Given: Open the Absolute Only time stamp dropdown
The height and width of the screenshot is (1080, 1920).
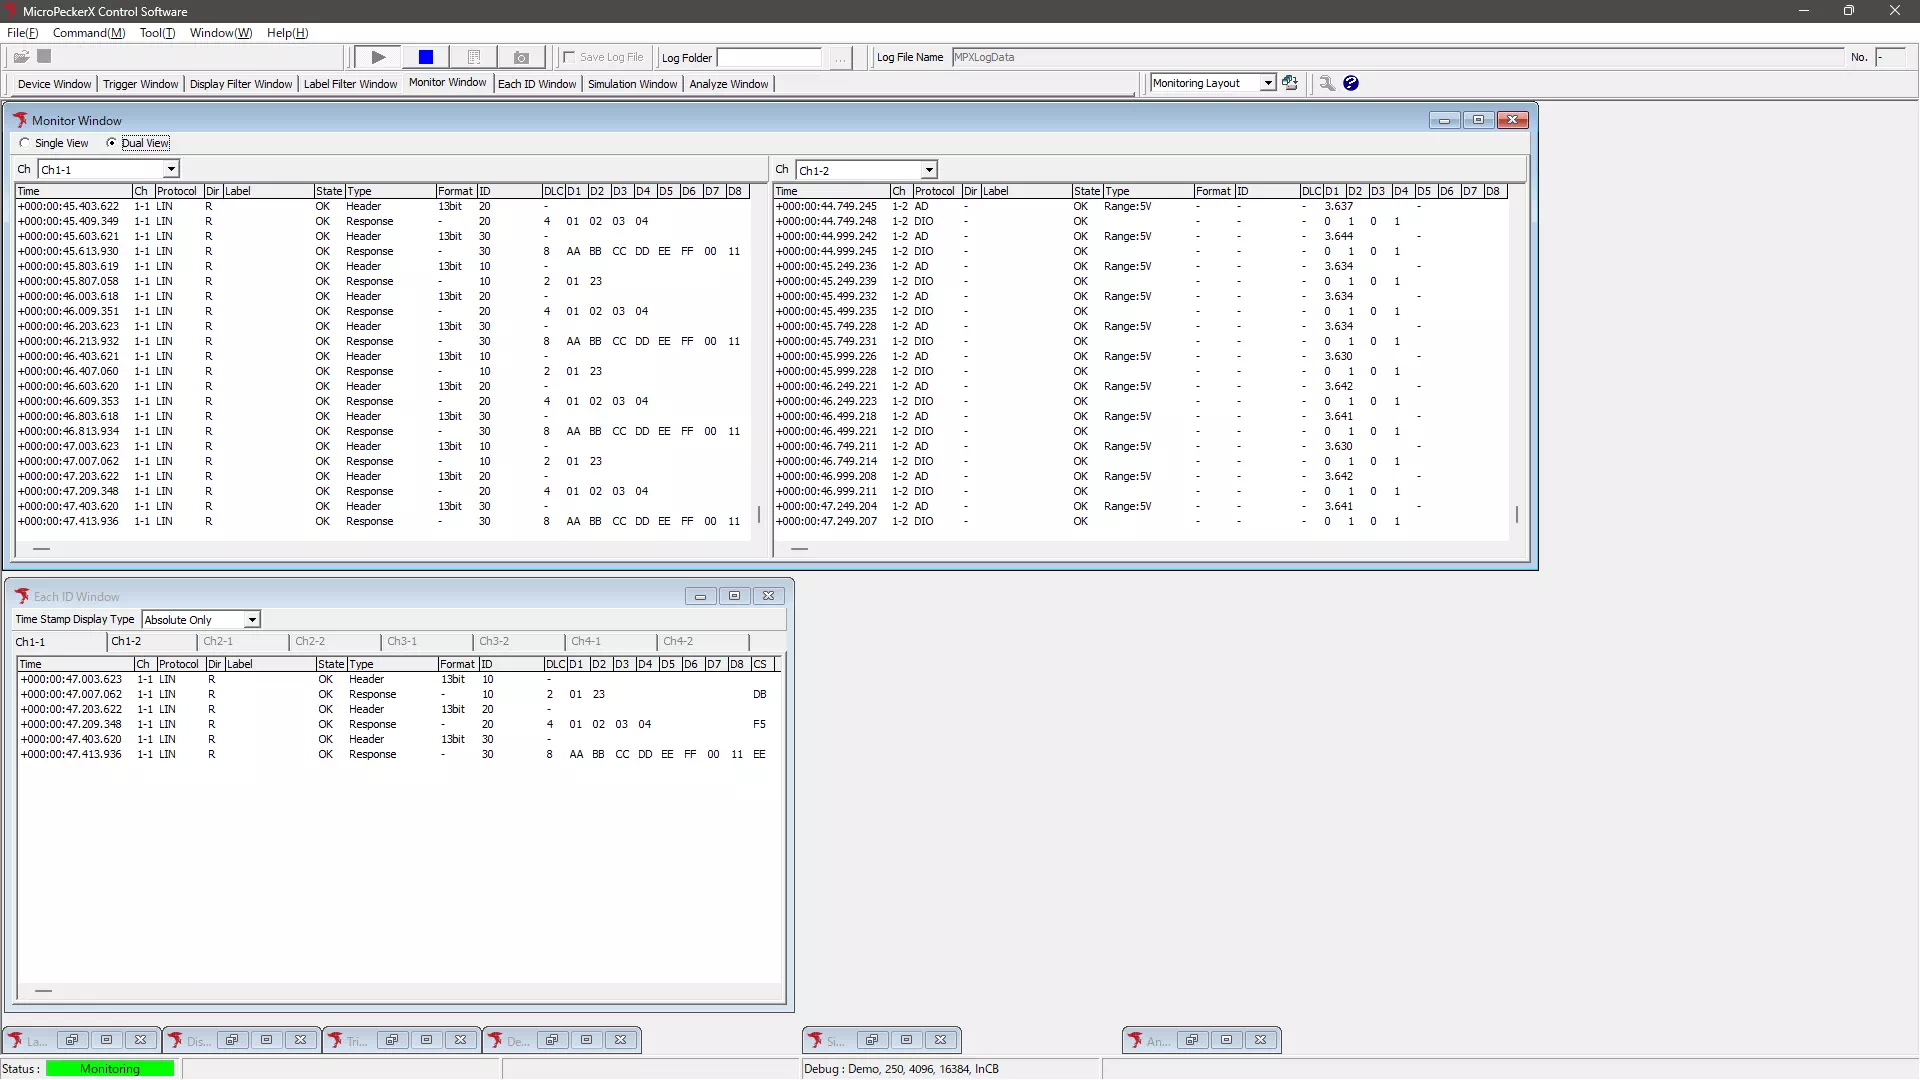Looking at the screenshot, I should tap(252, 620).
